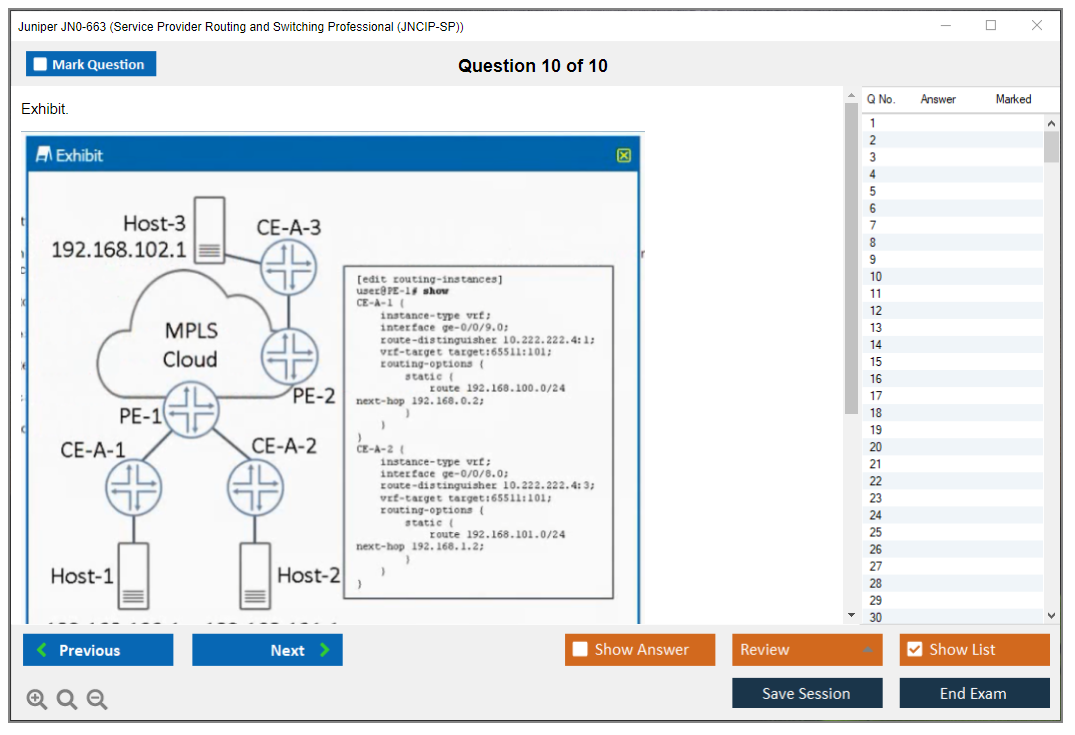Uncheck the Show List checkbox
This screenshot has height=735, width=1075.
(914, 650)
